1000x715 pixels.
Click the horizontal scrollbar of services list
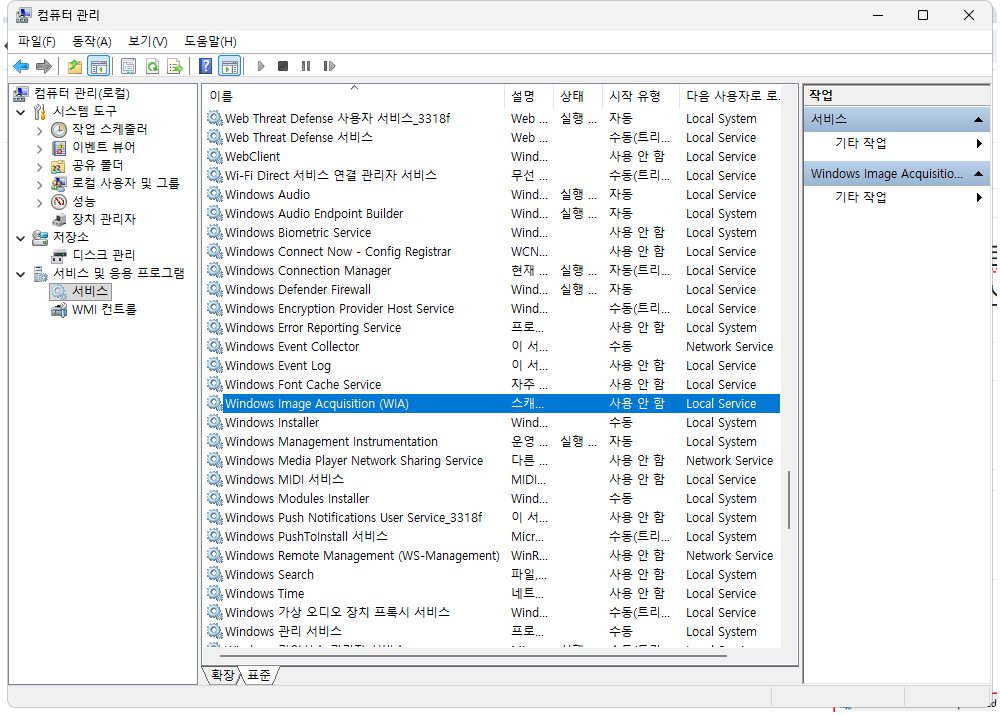473,655
